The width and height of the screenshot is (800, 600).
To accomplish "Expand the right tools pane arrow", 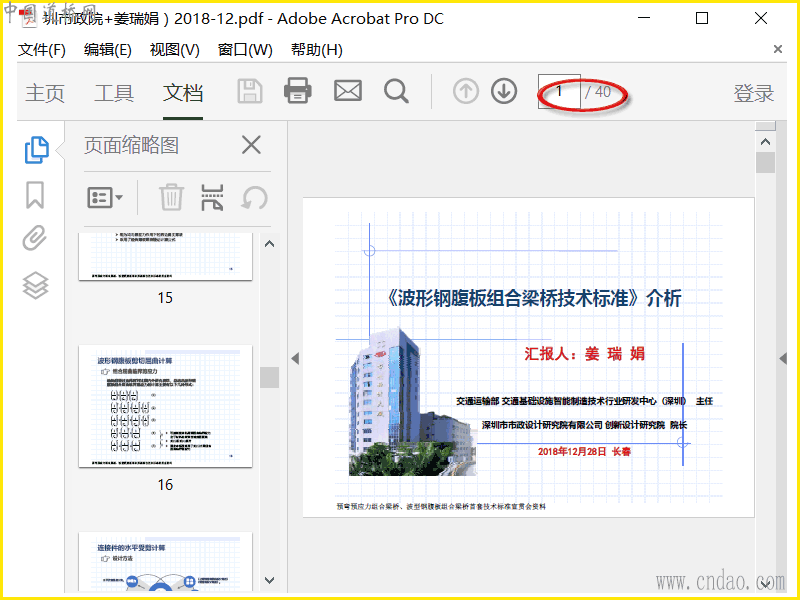I will pos(783,358).
